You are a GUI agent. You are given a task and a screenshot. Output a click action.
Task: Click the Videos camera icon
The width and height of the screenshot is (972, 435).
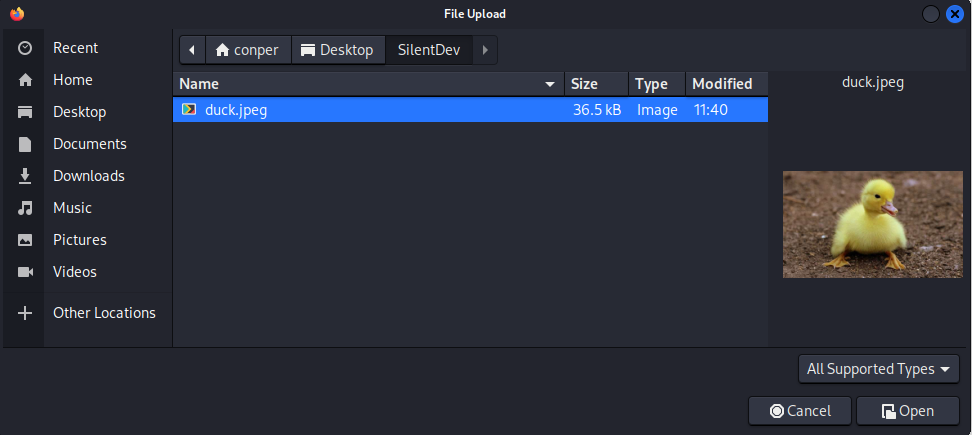26,272
